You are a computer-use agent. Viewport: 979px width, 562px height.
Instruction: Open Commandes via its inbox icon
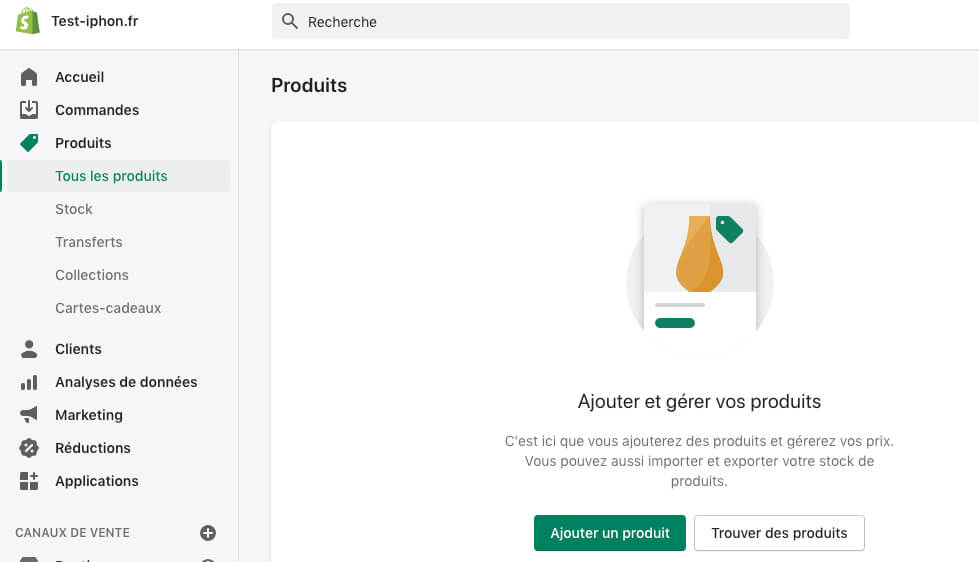click(x=29, y=110)
